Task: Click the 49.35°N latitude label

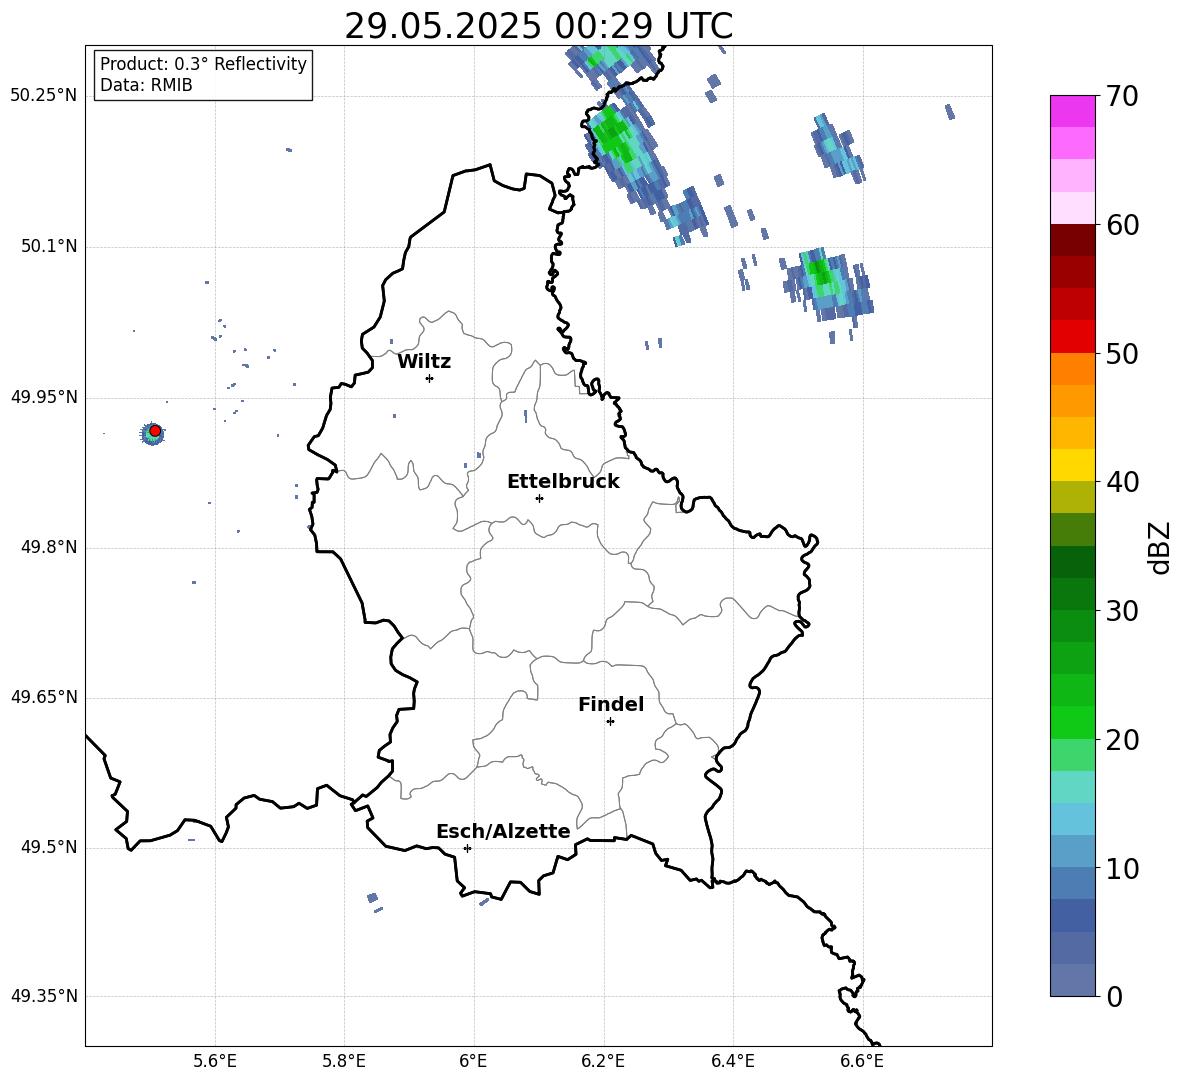Action: click(44, 996)
